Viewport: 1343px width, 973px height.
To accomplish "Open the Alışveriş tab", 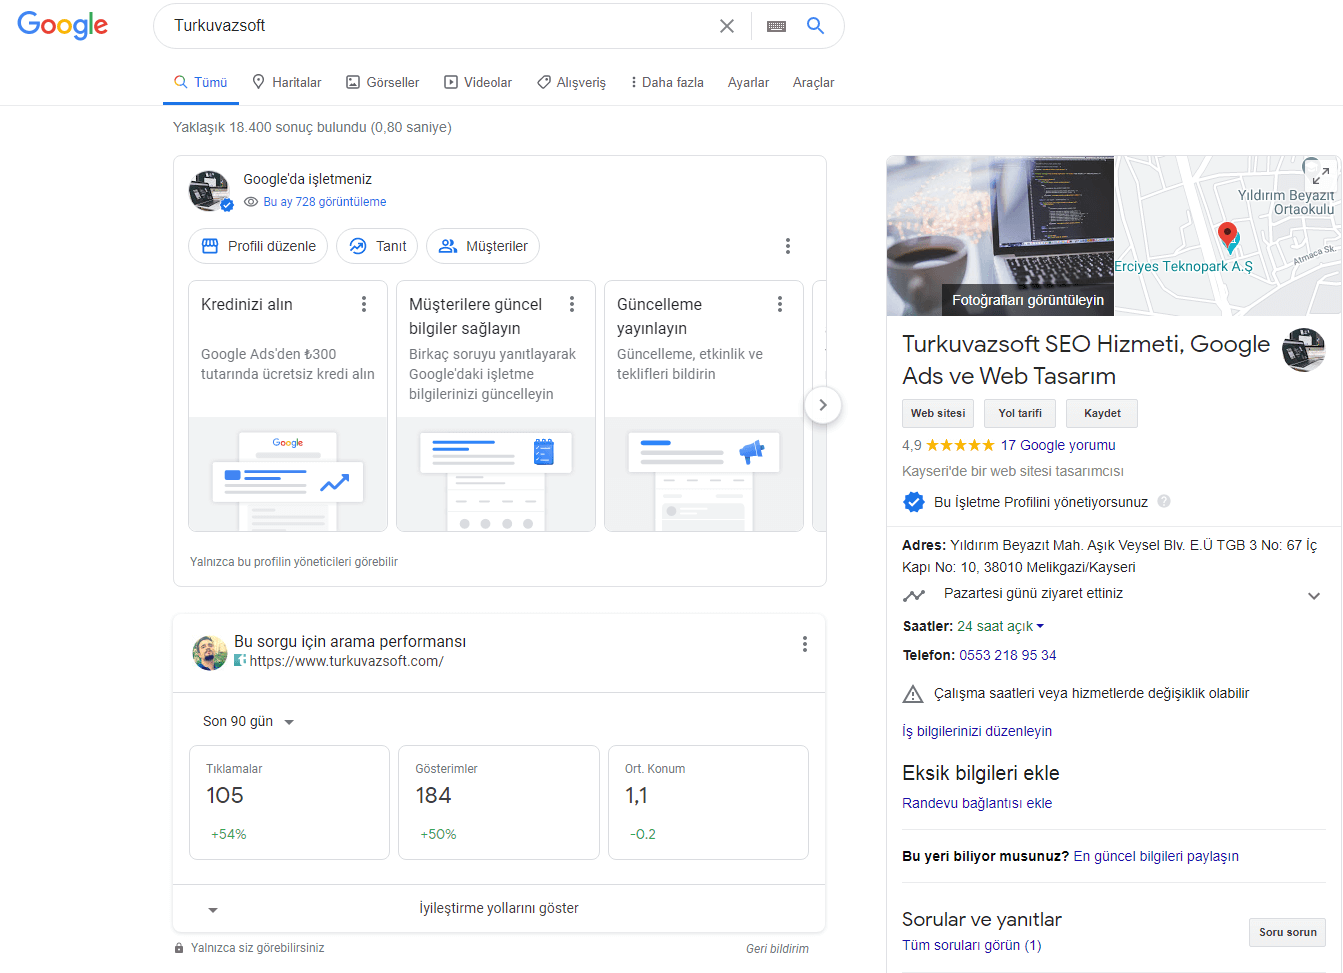I will (x=571, y=82).
